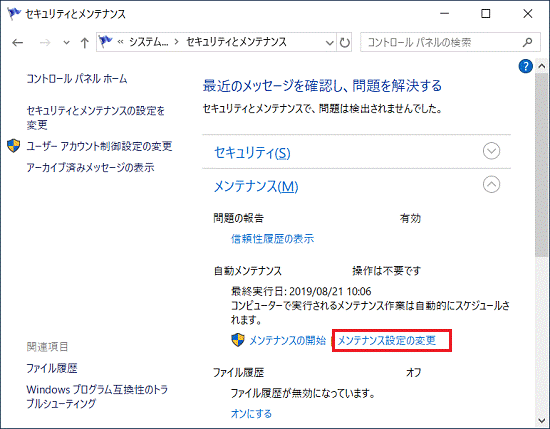Click the システム... breadcrumb in address bar

point(149,42)
